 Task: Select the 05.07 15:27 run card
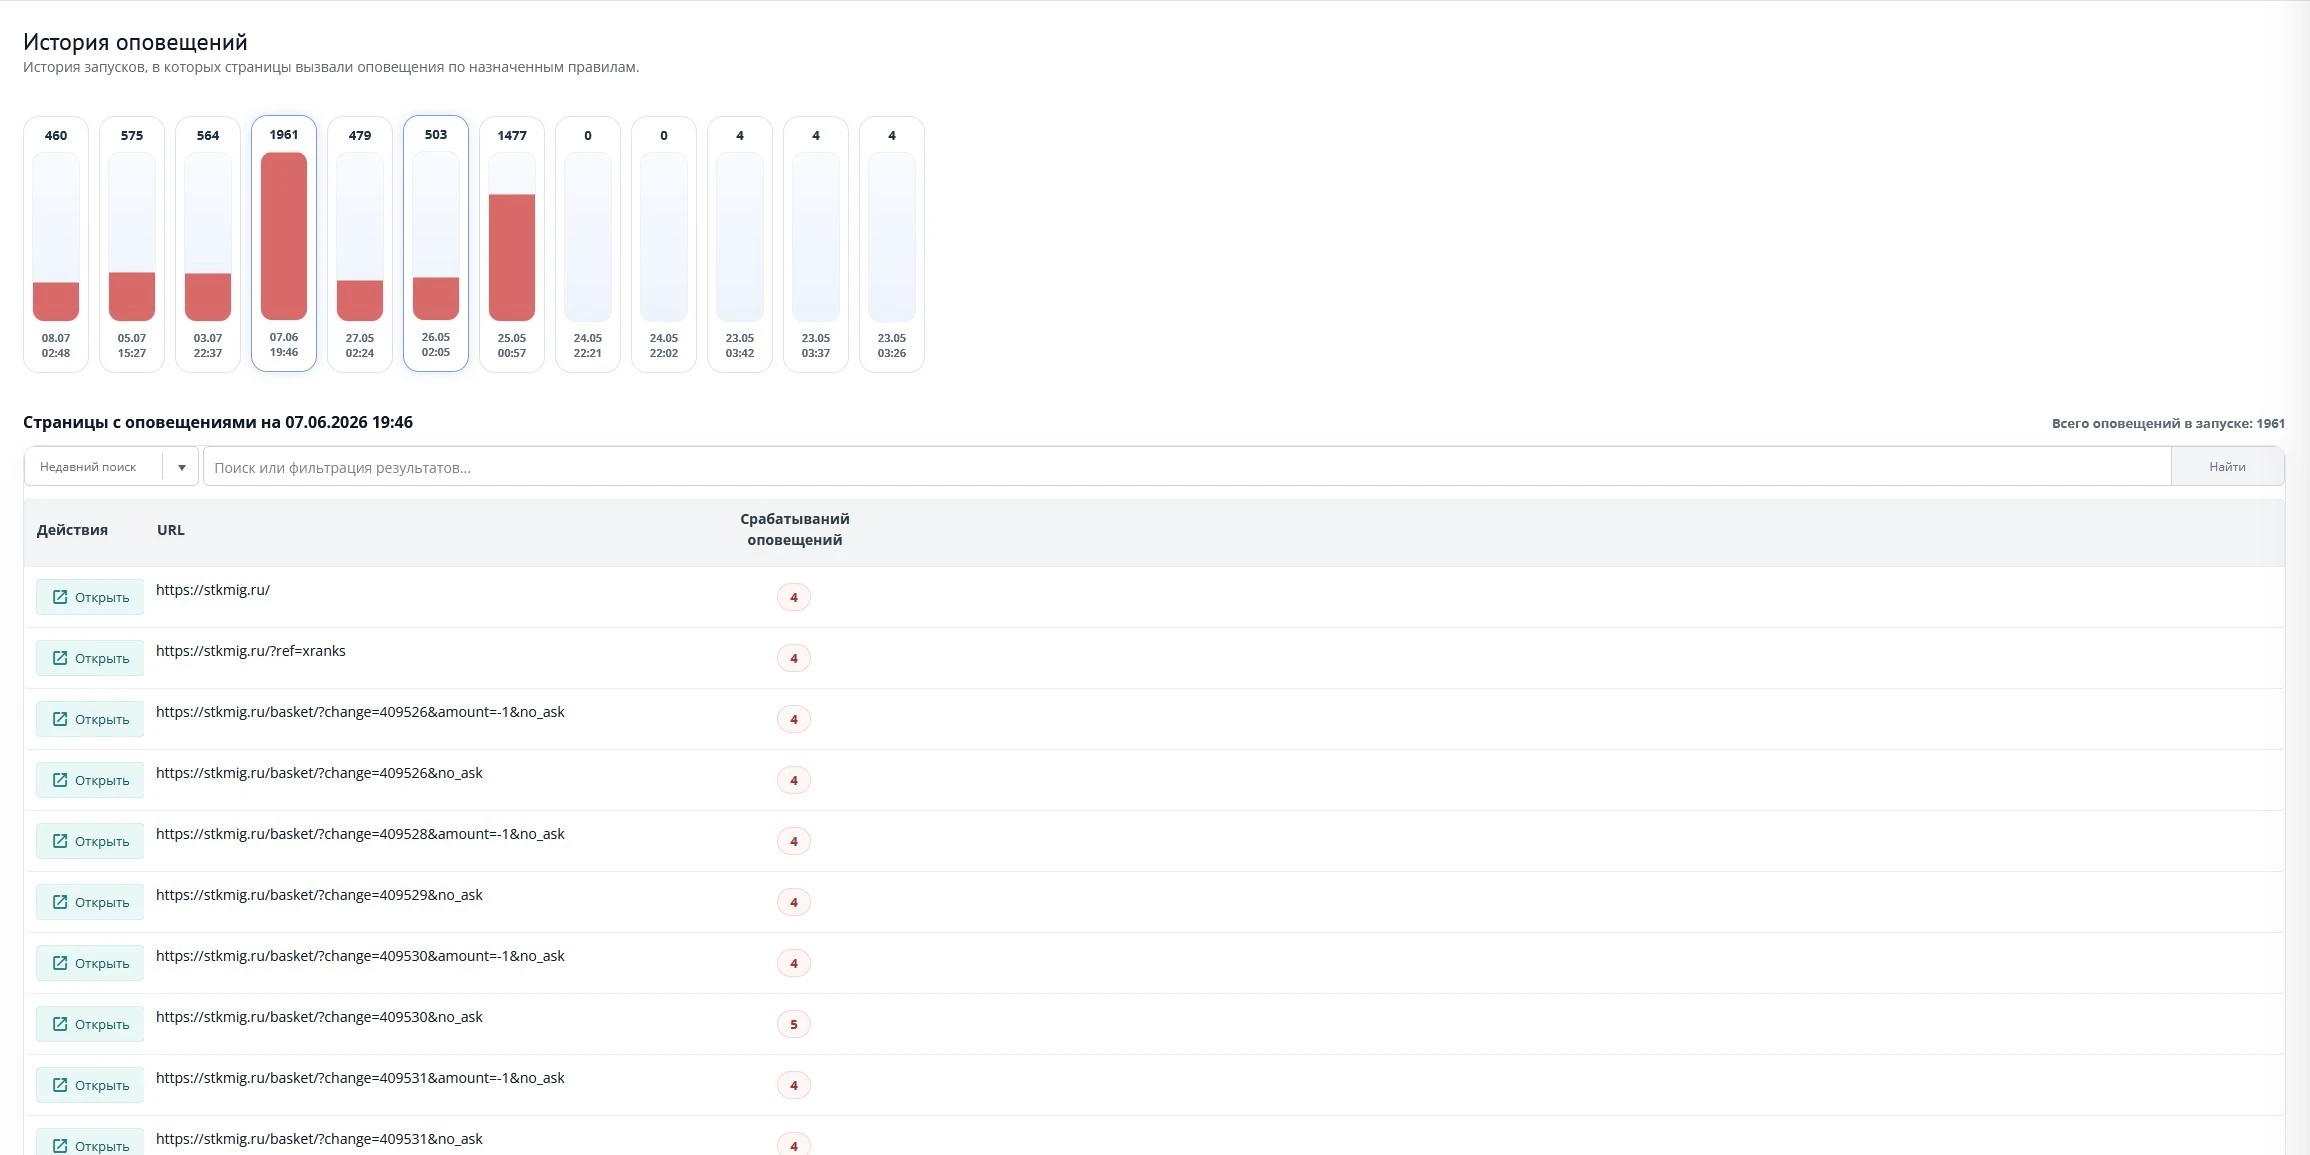[132, 244]
